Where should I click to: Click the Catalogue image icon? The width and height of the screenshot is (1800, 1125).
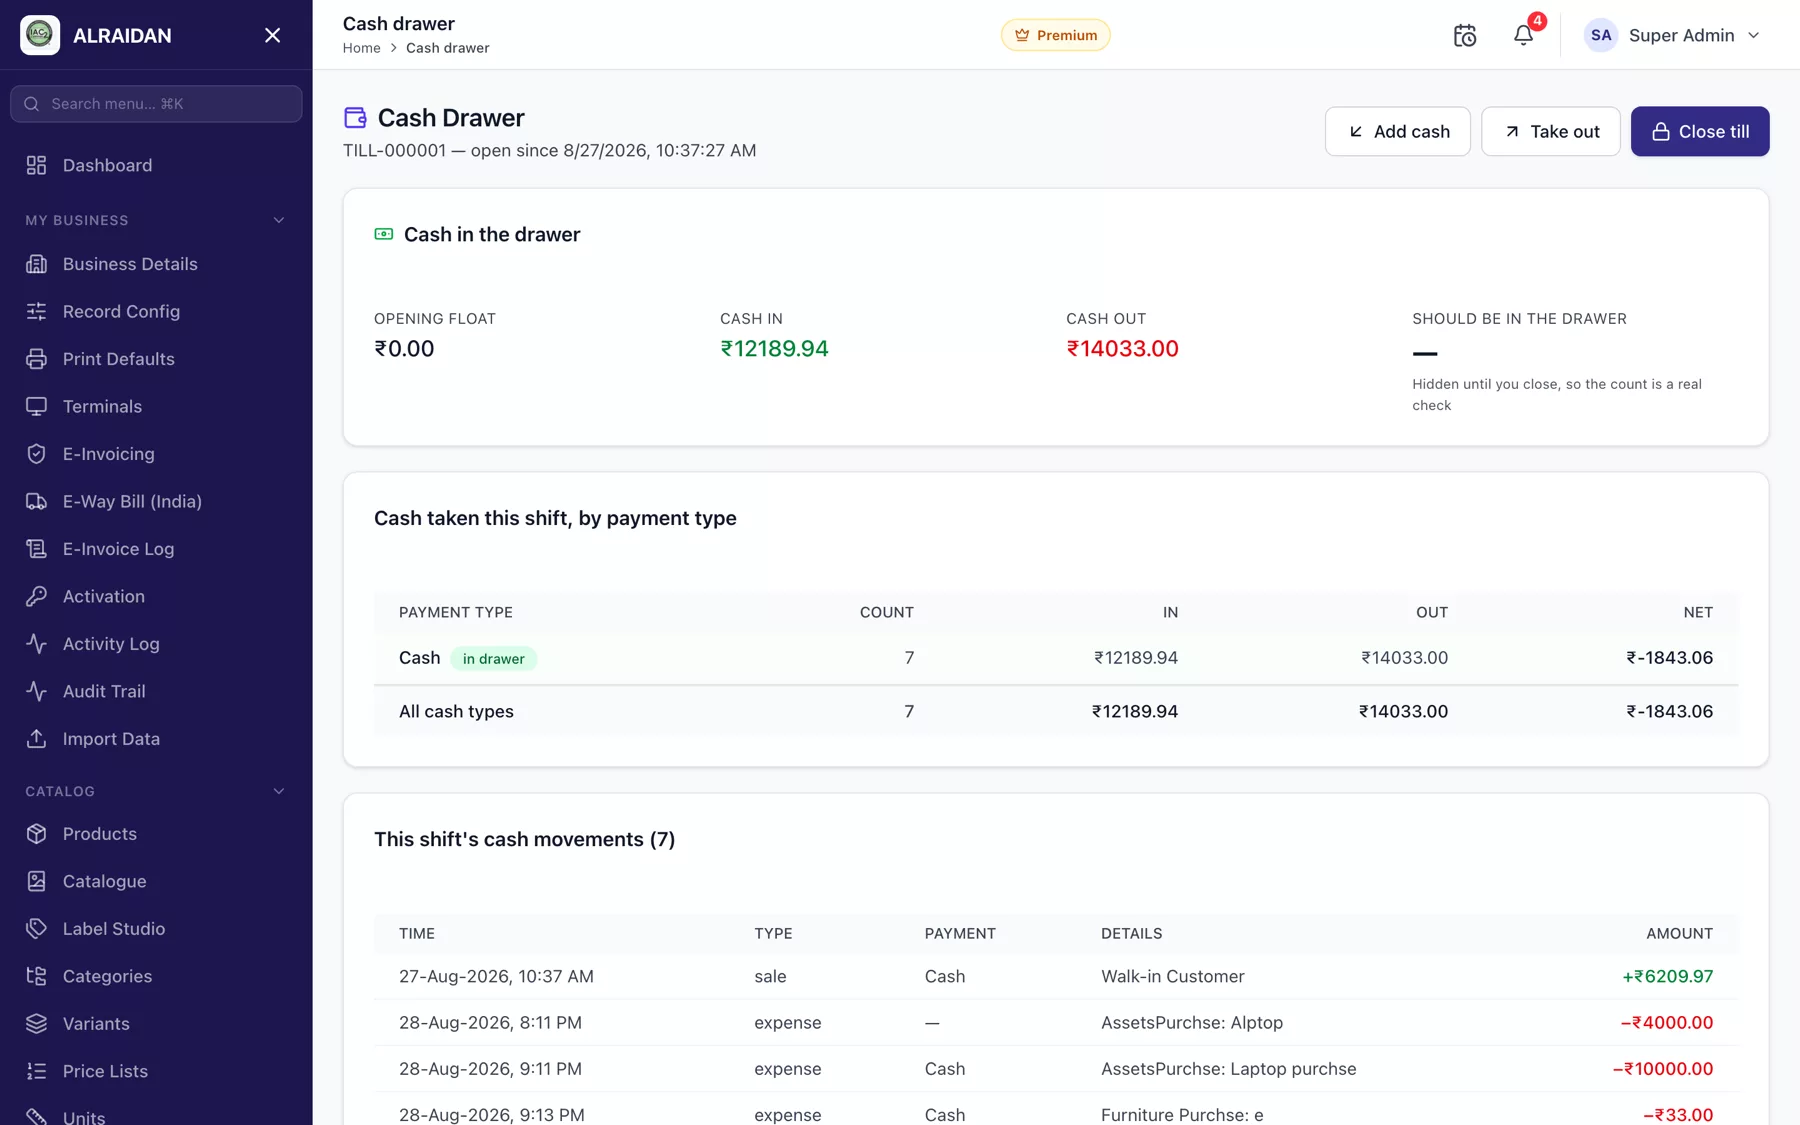click(37, 882)
